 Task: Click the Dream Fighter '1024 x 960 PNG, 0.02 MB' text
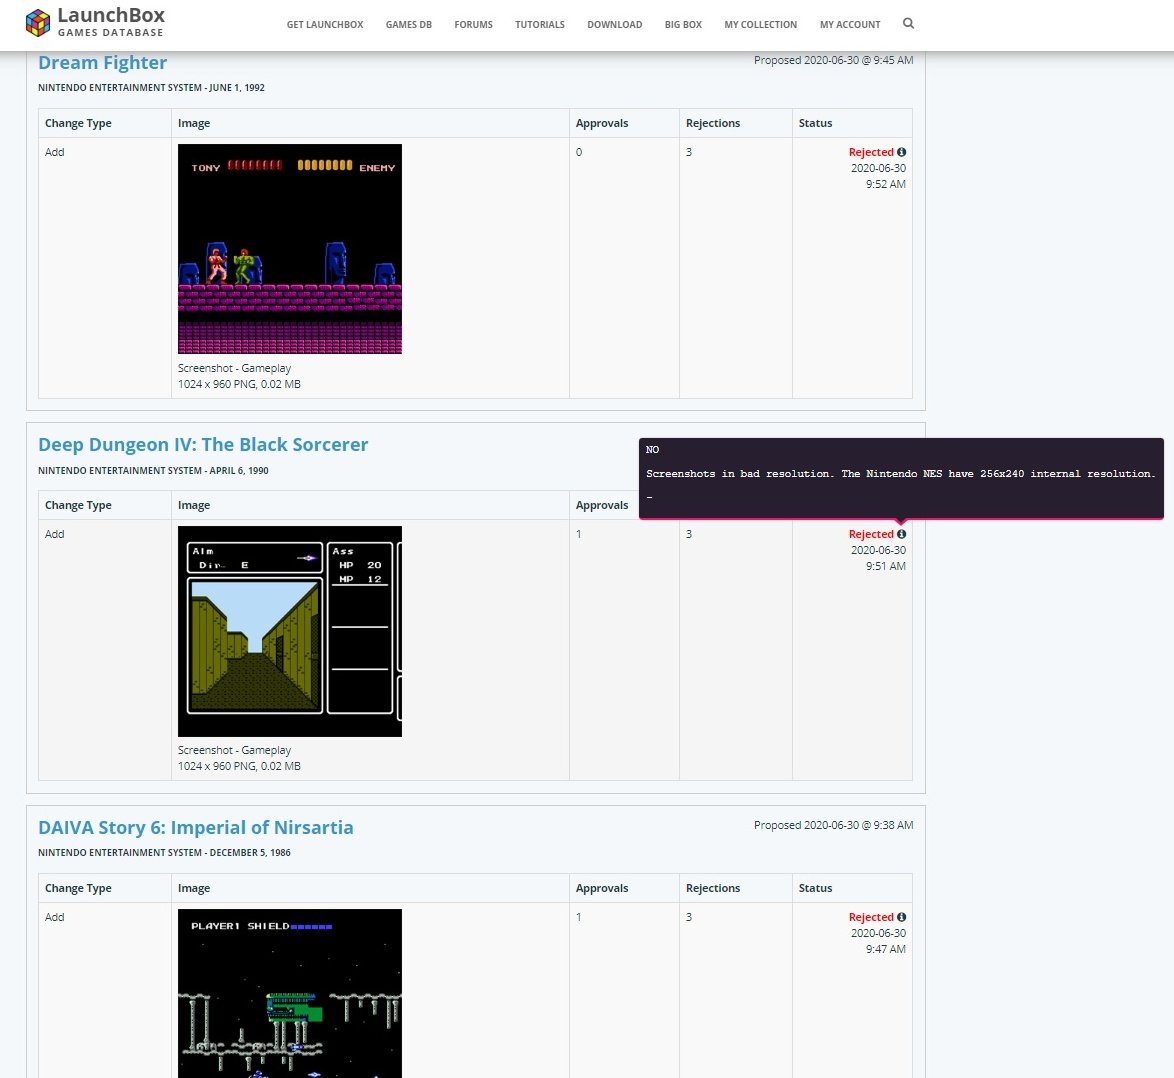click(239, 384)
